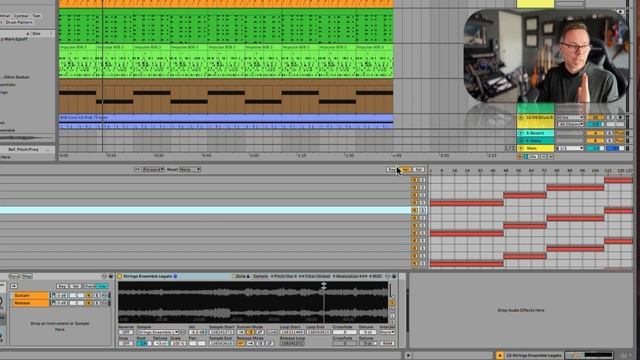
Task: Toggle the Release chain activator
Action: (89, 303)
